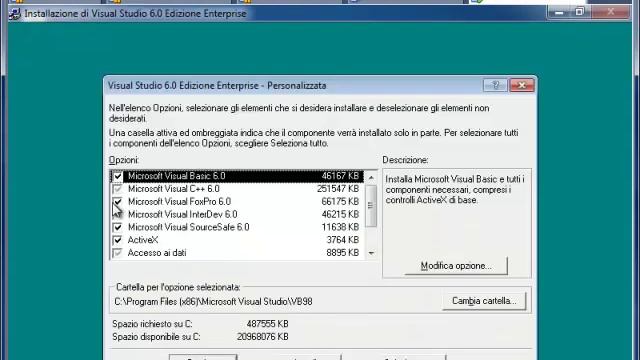
Task: Click the Cambia cartella... button
Action: (x=484, y=301)
